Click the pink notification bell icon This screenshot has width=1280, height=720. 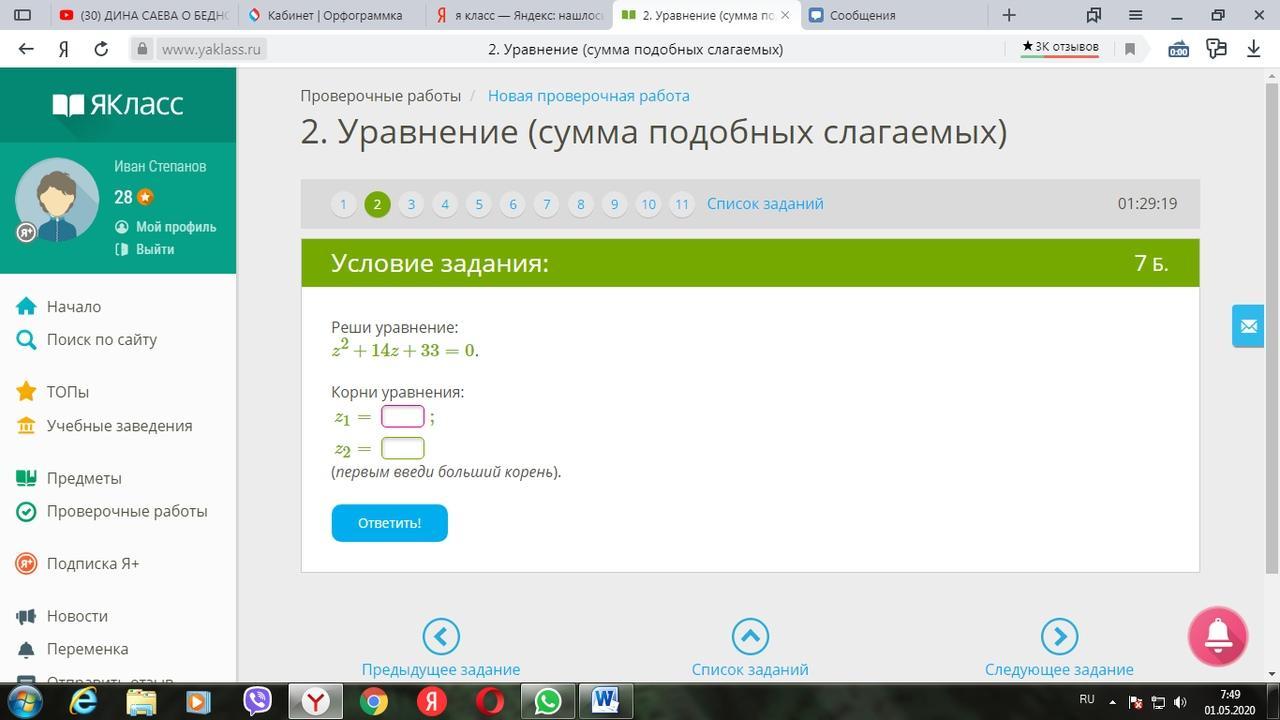pyautogui.click(x=1217, y=636)
